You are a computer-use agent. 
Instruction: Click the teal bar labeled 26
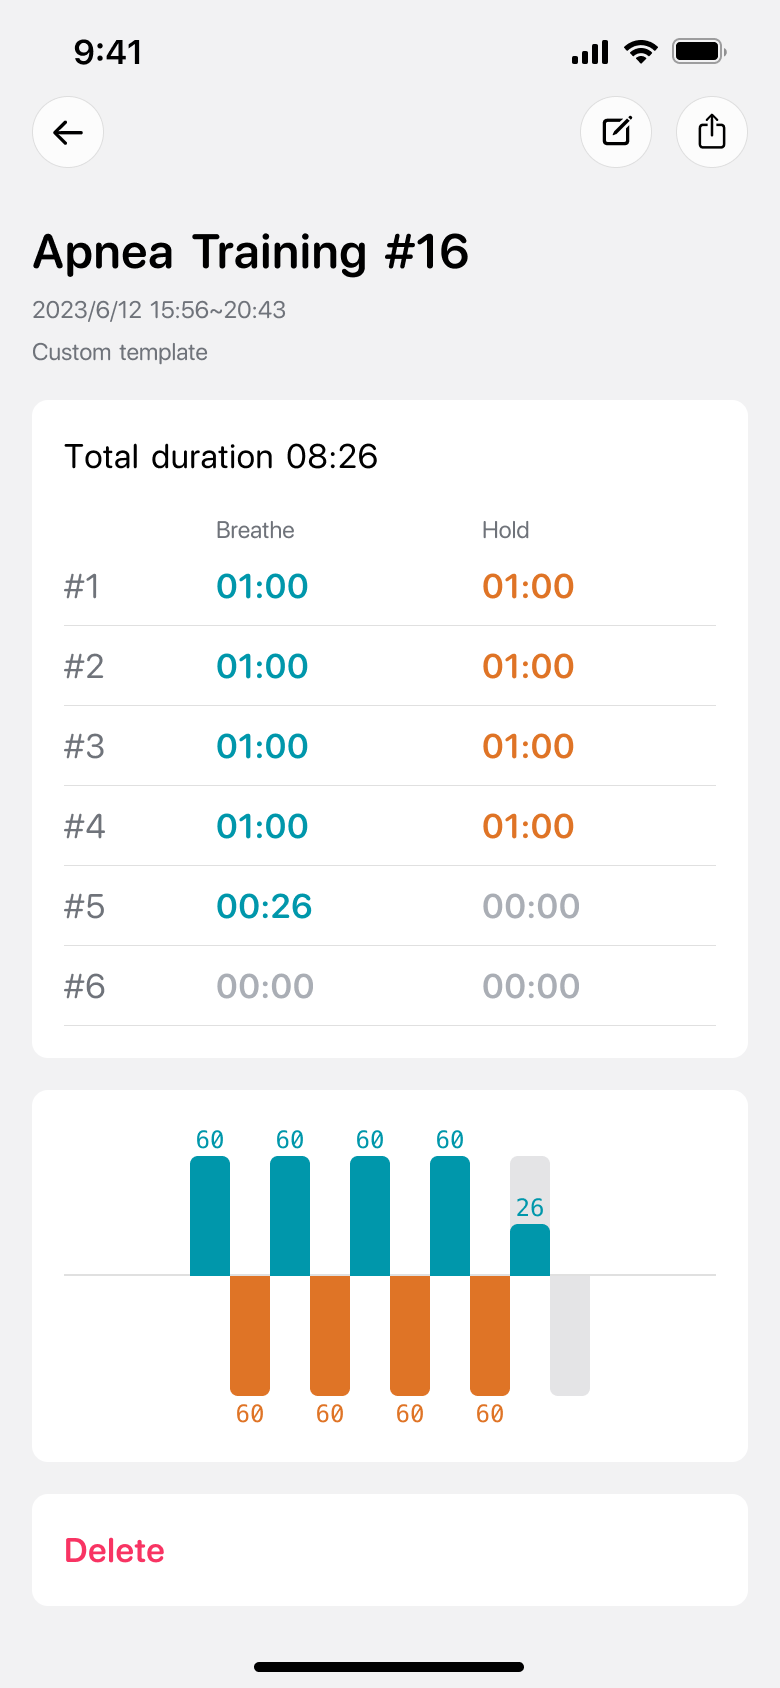click(x=530, y=1250)
